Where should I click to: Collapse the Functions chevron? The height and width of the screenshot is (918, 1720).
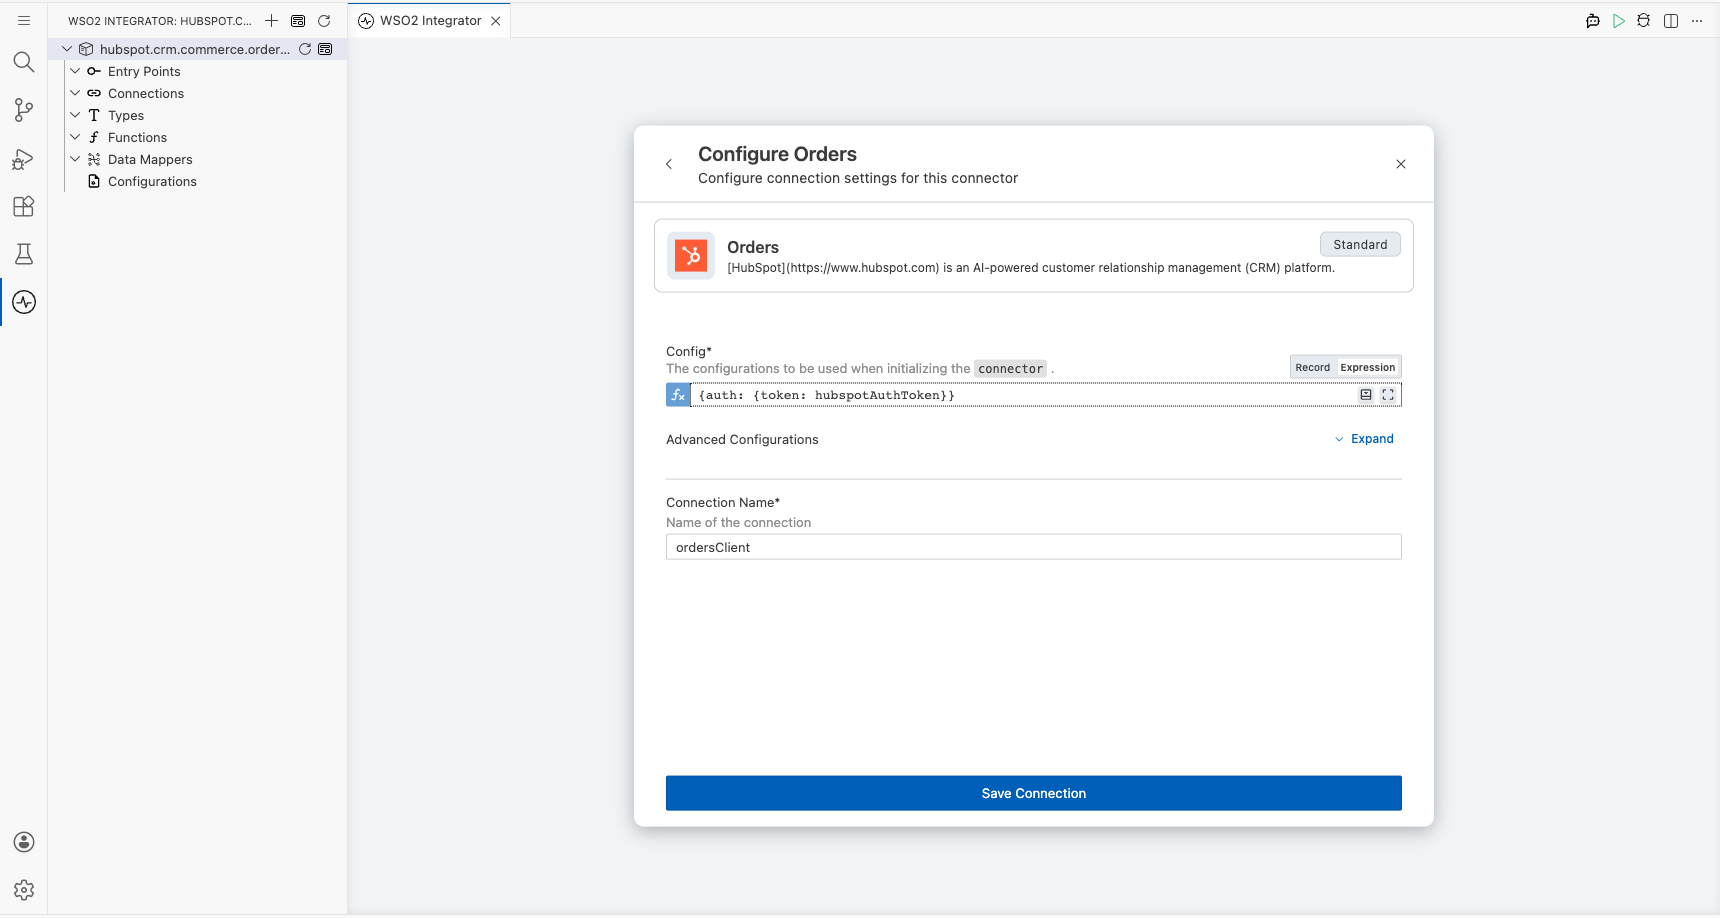75,137
